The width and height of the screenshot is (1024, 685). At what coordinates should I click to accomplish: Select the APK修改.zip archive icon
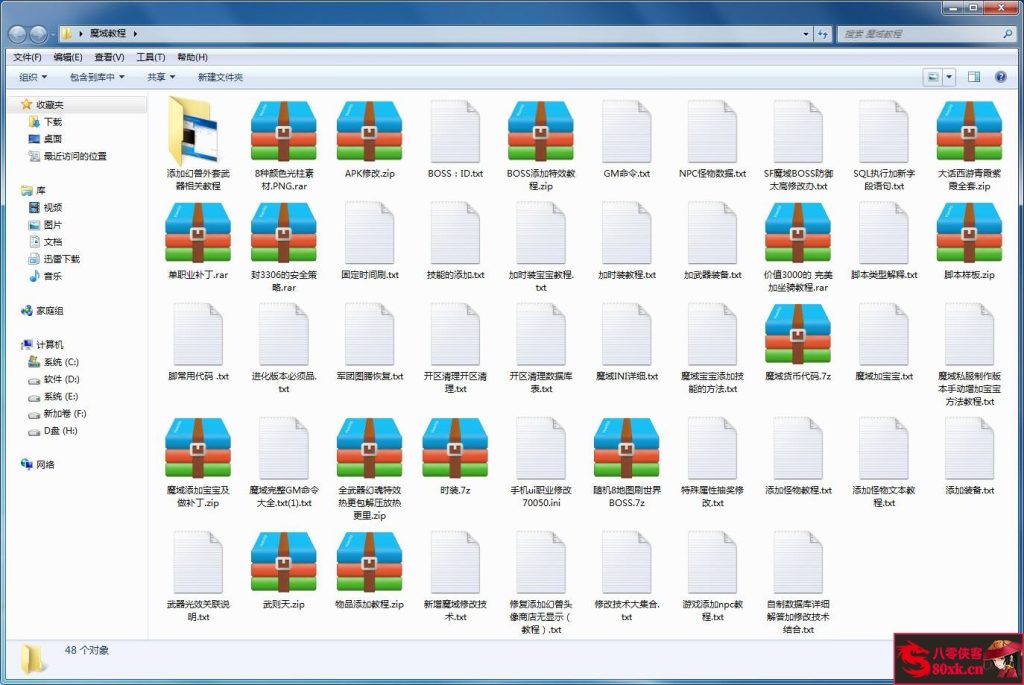pos(369,132)
